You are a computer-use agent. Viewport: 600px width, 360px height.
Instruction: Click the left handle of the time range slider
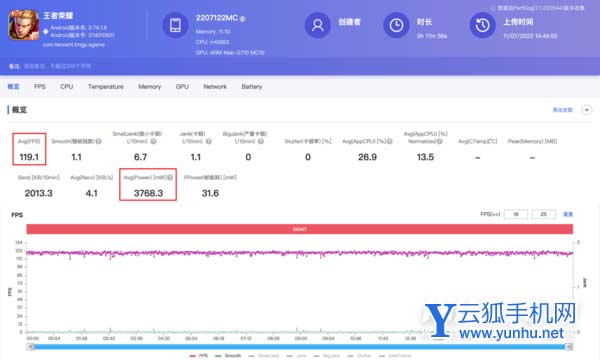31,347
